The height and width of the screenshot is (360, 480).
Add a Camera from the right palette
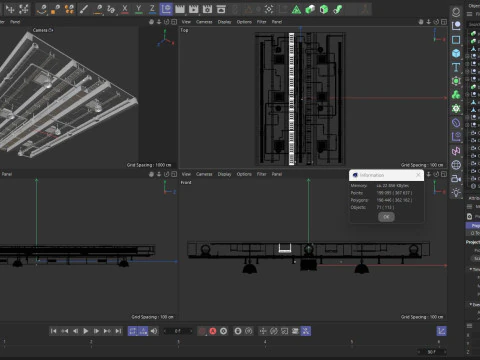[x=456, y=179]
